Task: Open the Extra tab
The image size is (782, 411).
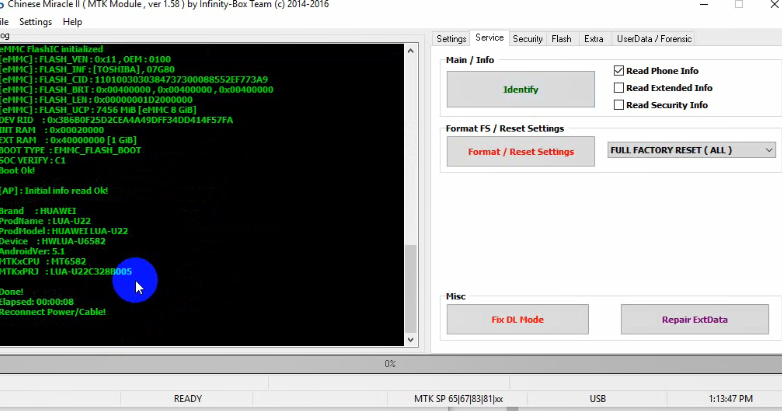Action: (593, 38)
